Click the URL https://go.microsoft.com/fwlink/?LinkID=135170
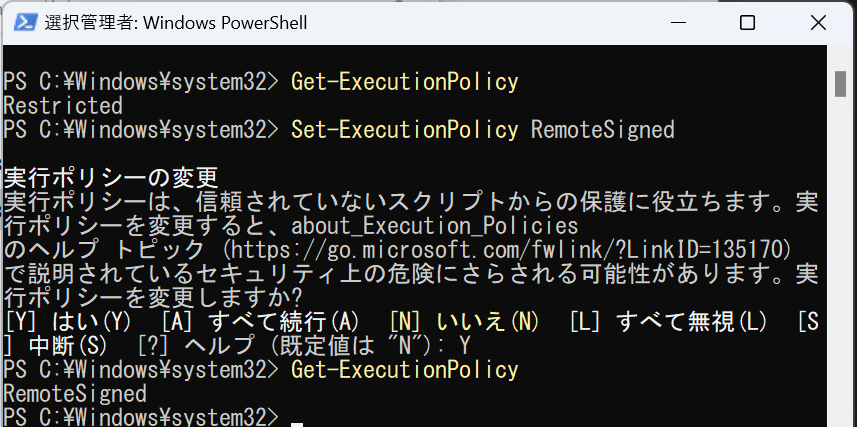The height and width of the screenshot is (427, 857). point(507,250)
